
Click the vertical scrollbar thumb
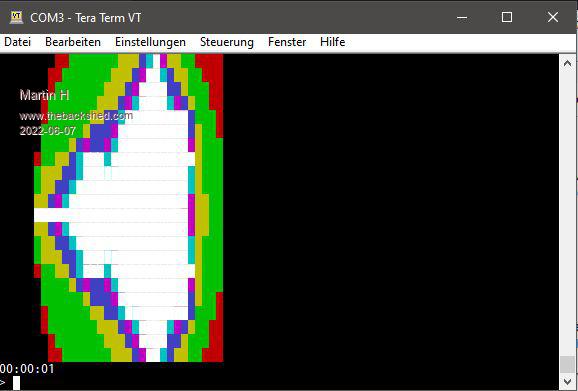[x=567, y=364]
